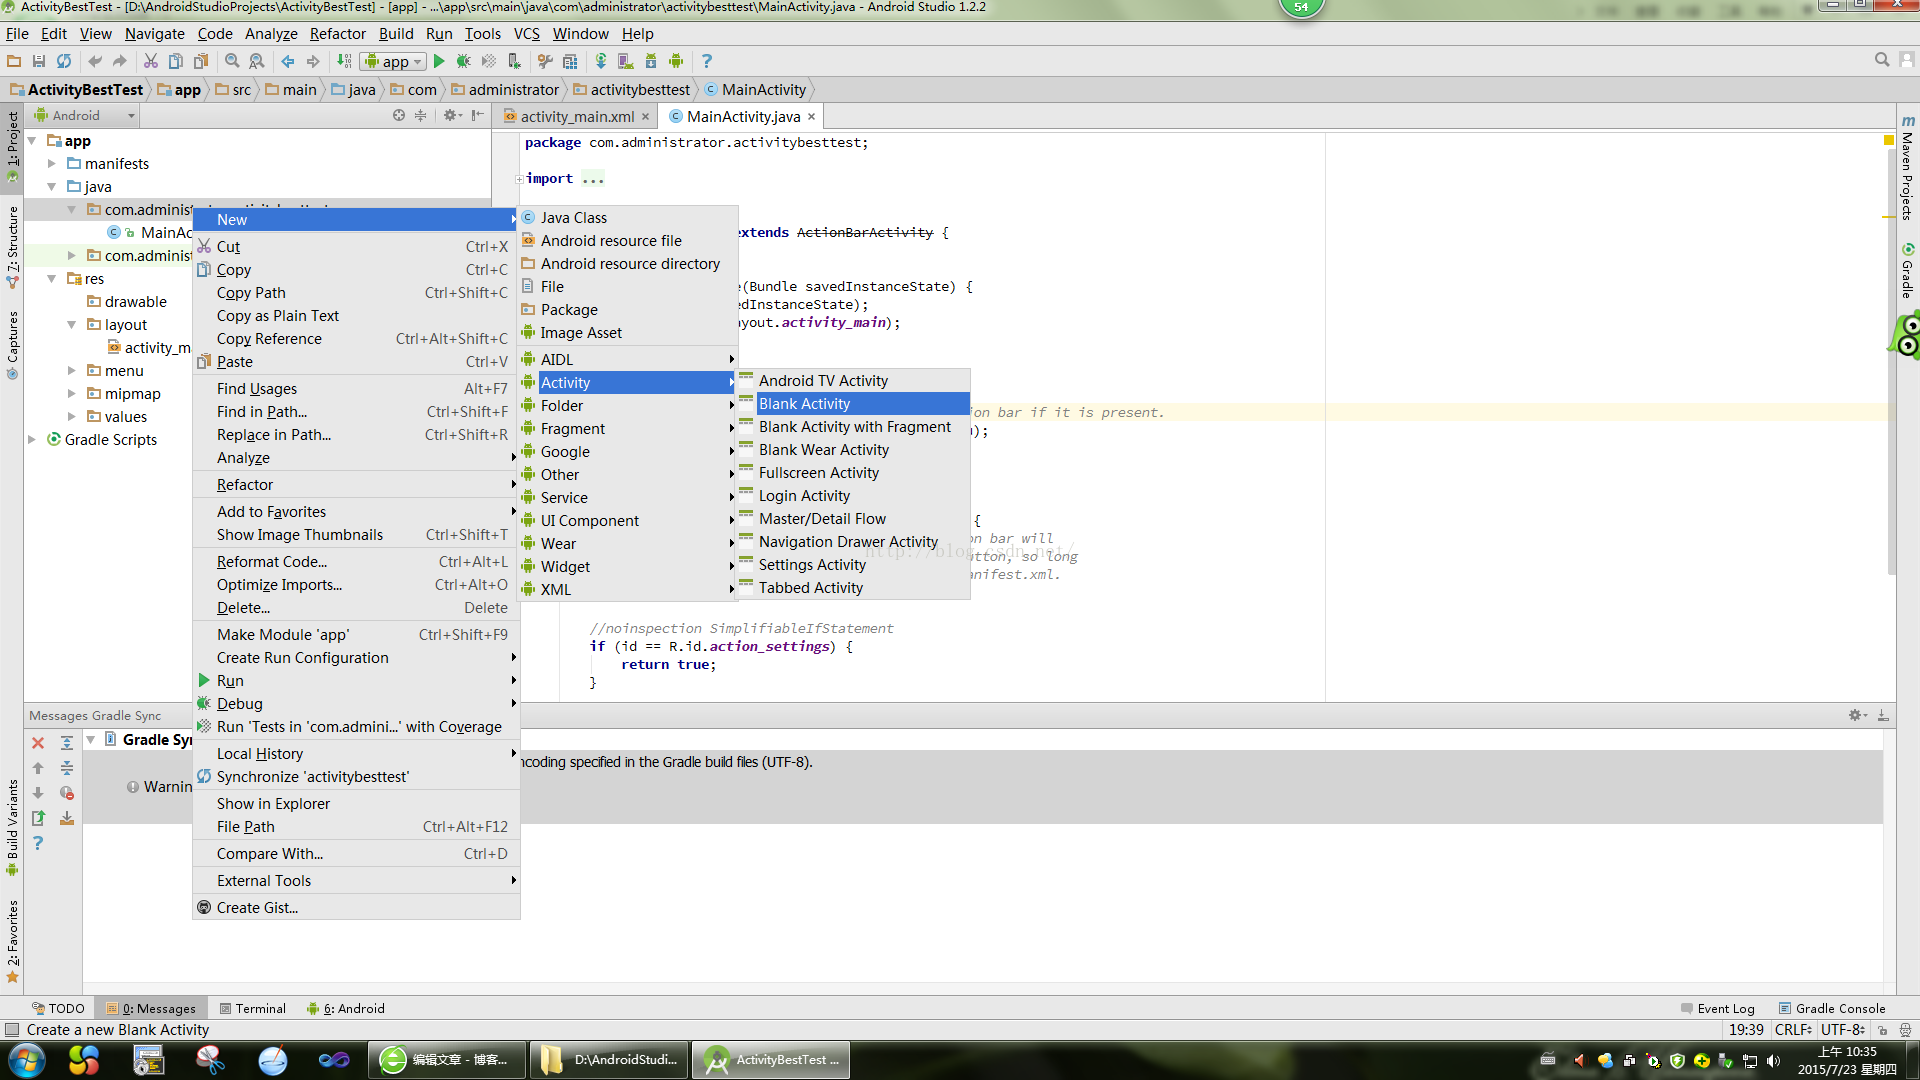This screenshot has width=1920, height=1080.
Task: Open Android Device Monitor icon
Action: [676, 61]
